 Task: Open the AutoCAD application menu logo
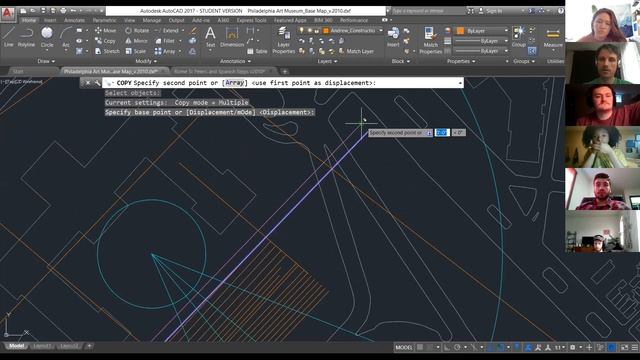[8, 13]
